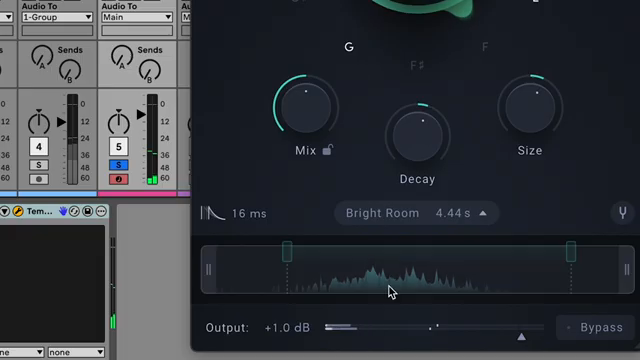Viewport: 640px width, 360px height.
Task: Click the track 4 volume fader handle
Action: (61, 122)
